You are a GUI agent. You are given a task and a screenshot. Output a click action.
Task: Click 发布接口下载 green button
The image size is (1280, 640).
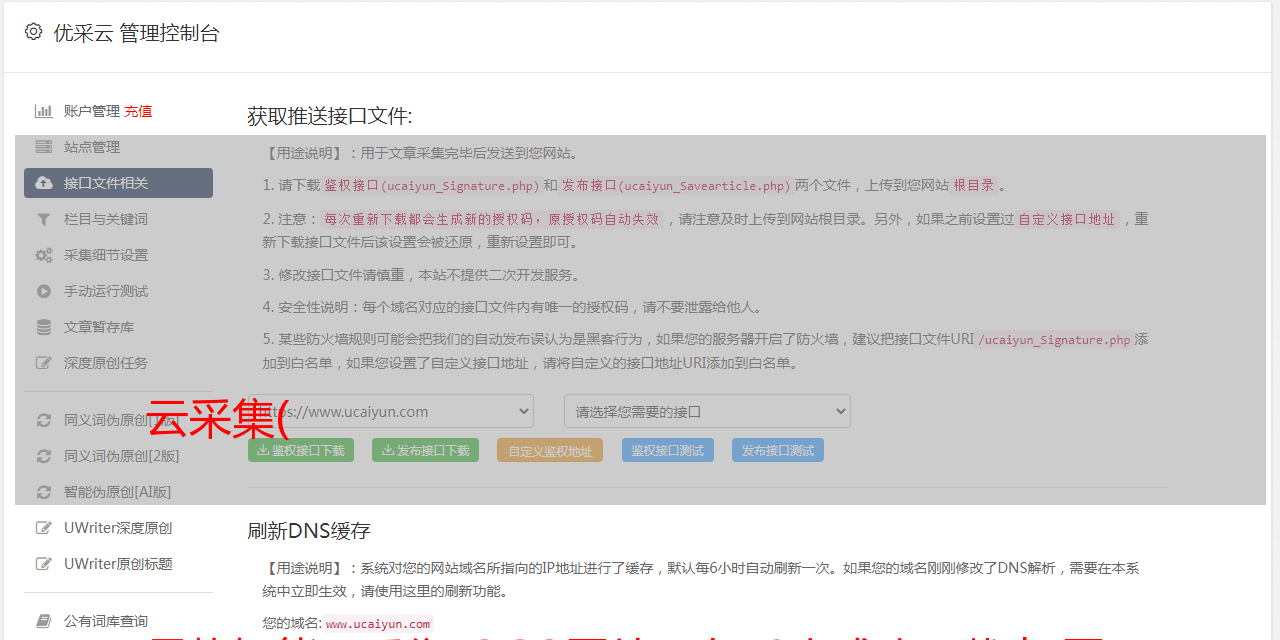click(x=426, y=450)
